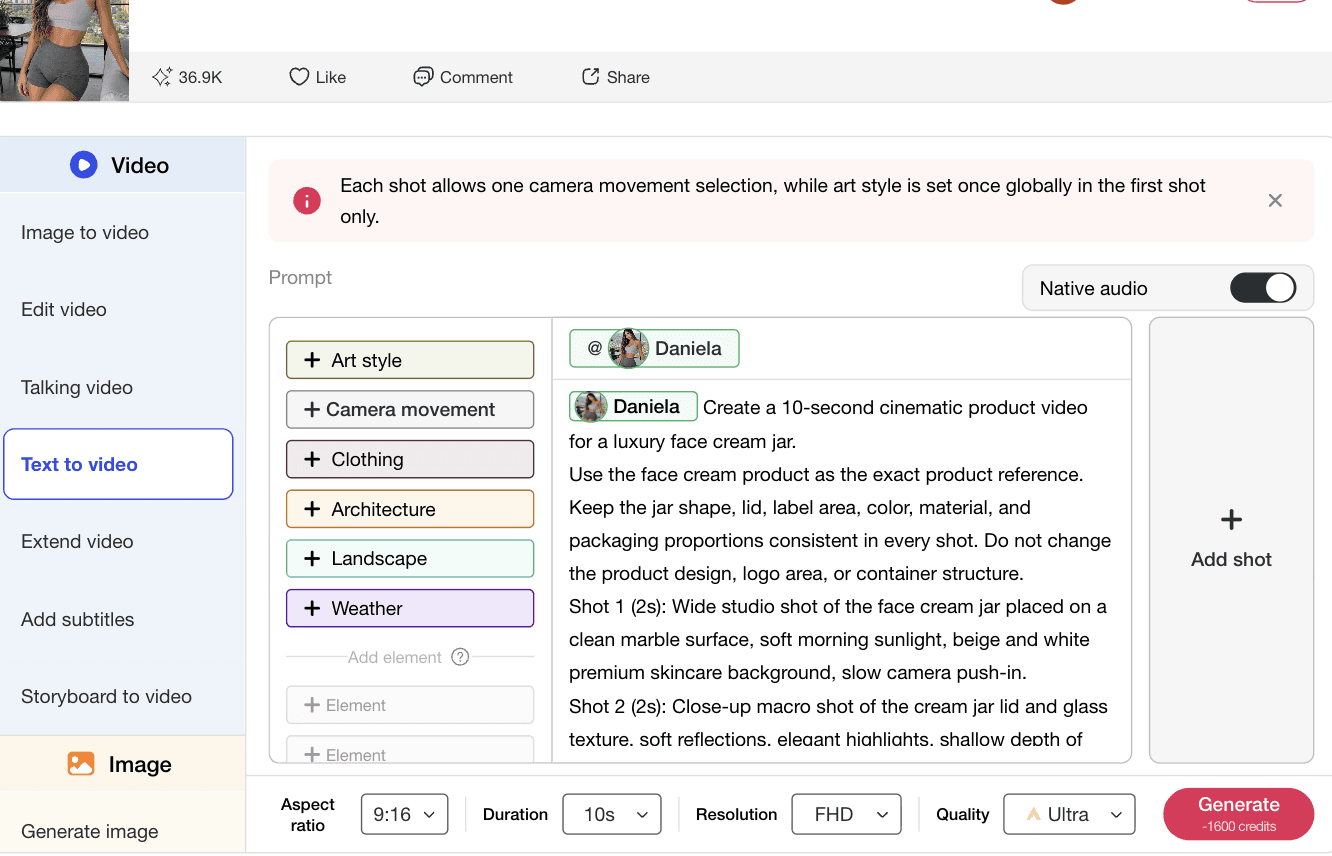
Task: Click the Image section header
Action: coord(122,764)
